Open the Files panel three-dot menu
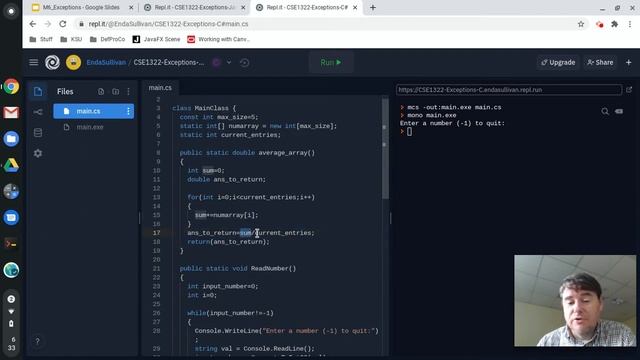This screenshot has width=640, height=360. click(129, 91)
